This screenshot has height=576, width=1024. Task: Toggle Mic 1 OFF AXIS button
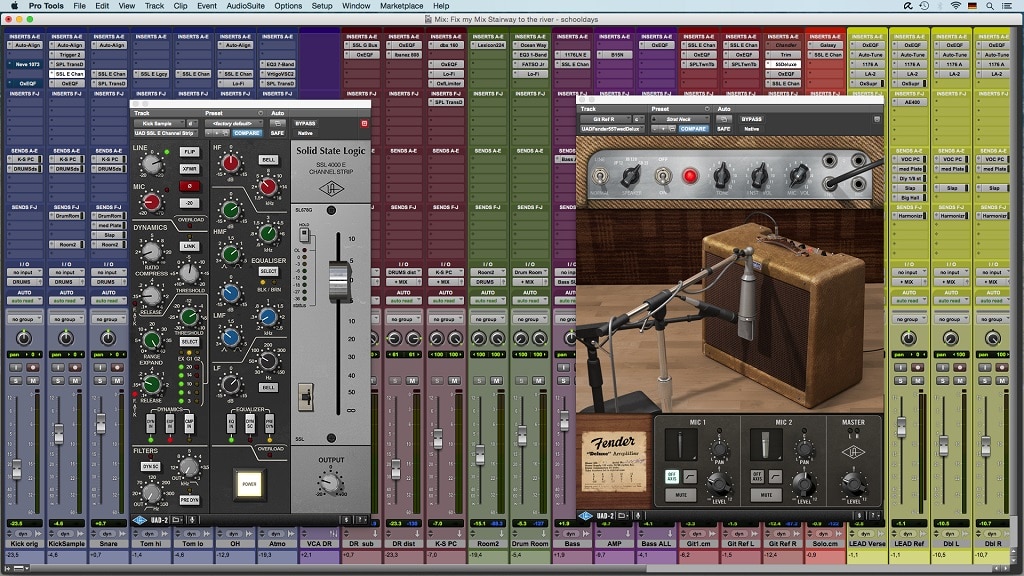click(x=671, y=476)
